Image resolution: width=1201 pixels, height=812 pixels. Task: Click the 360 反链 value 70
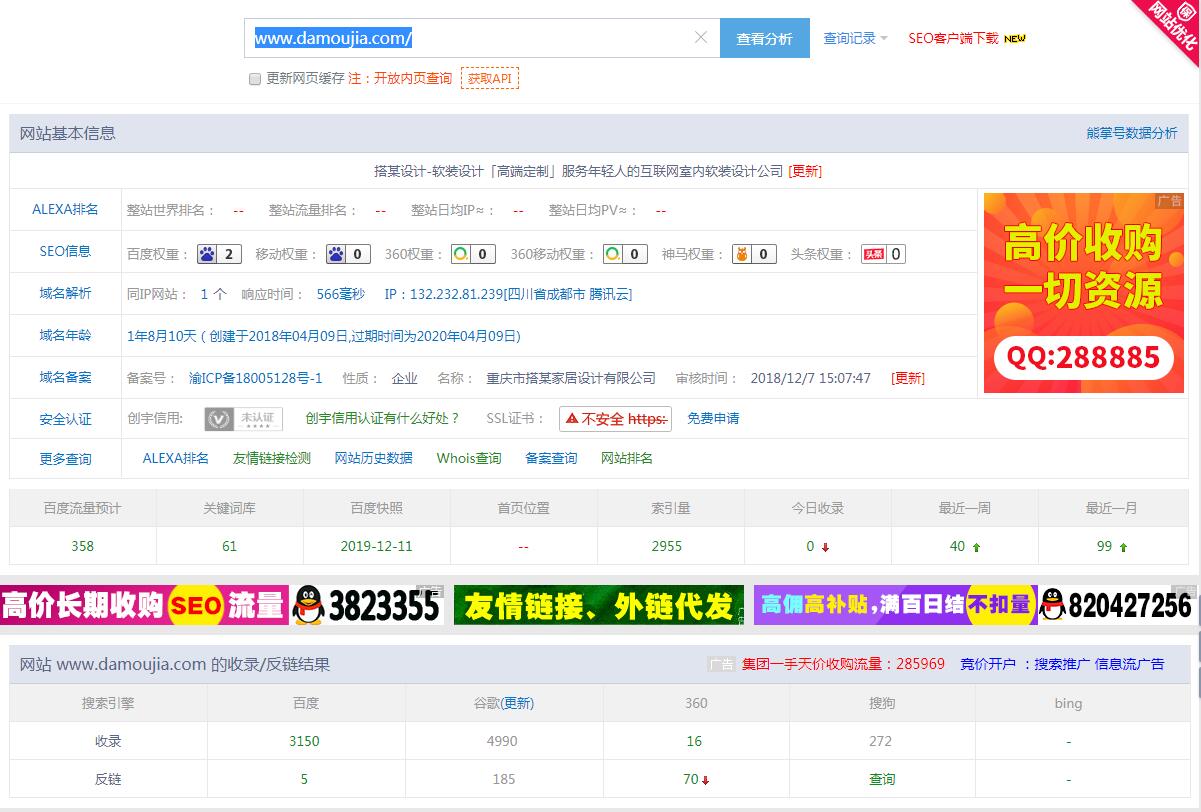(x=691, y=779)
